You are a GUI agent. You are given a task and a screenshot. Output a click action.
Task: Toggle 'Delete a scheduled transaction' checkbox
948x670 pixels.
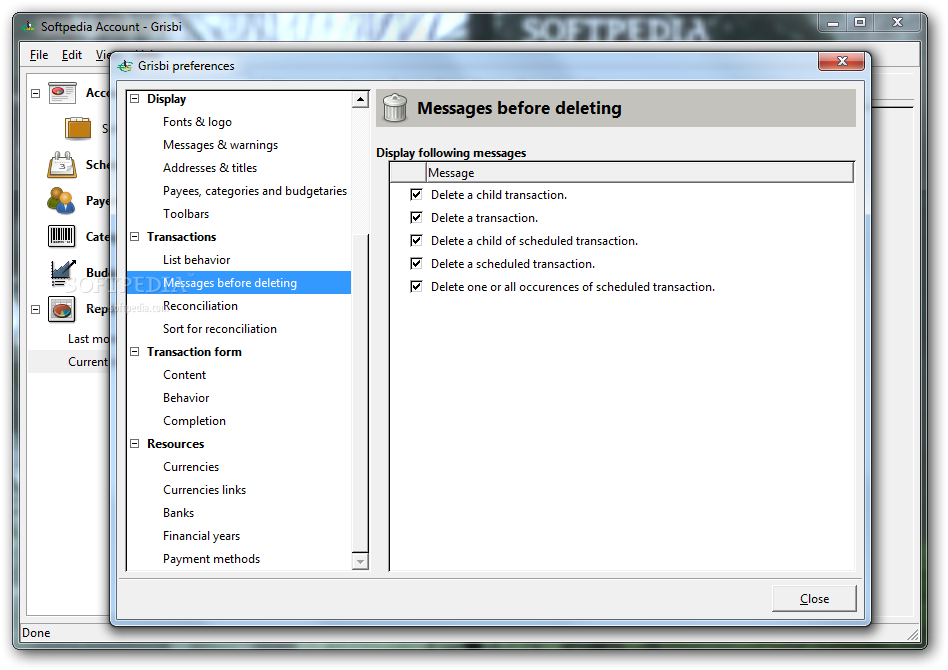point(416,263)
